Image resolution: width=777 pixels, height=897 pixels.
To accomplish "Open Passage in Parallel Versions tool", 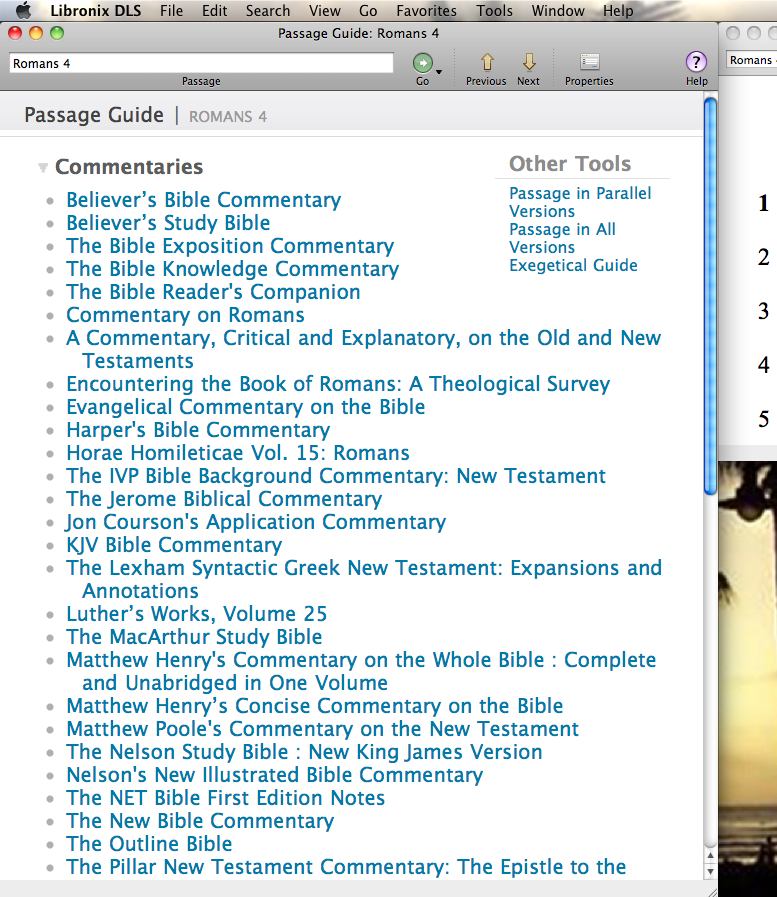I will point(580,203).
